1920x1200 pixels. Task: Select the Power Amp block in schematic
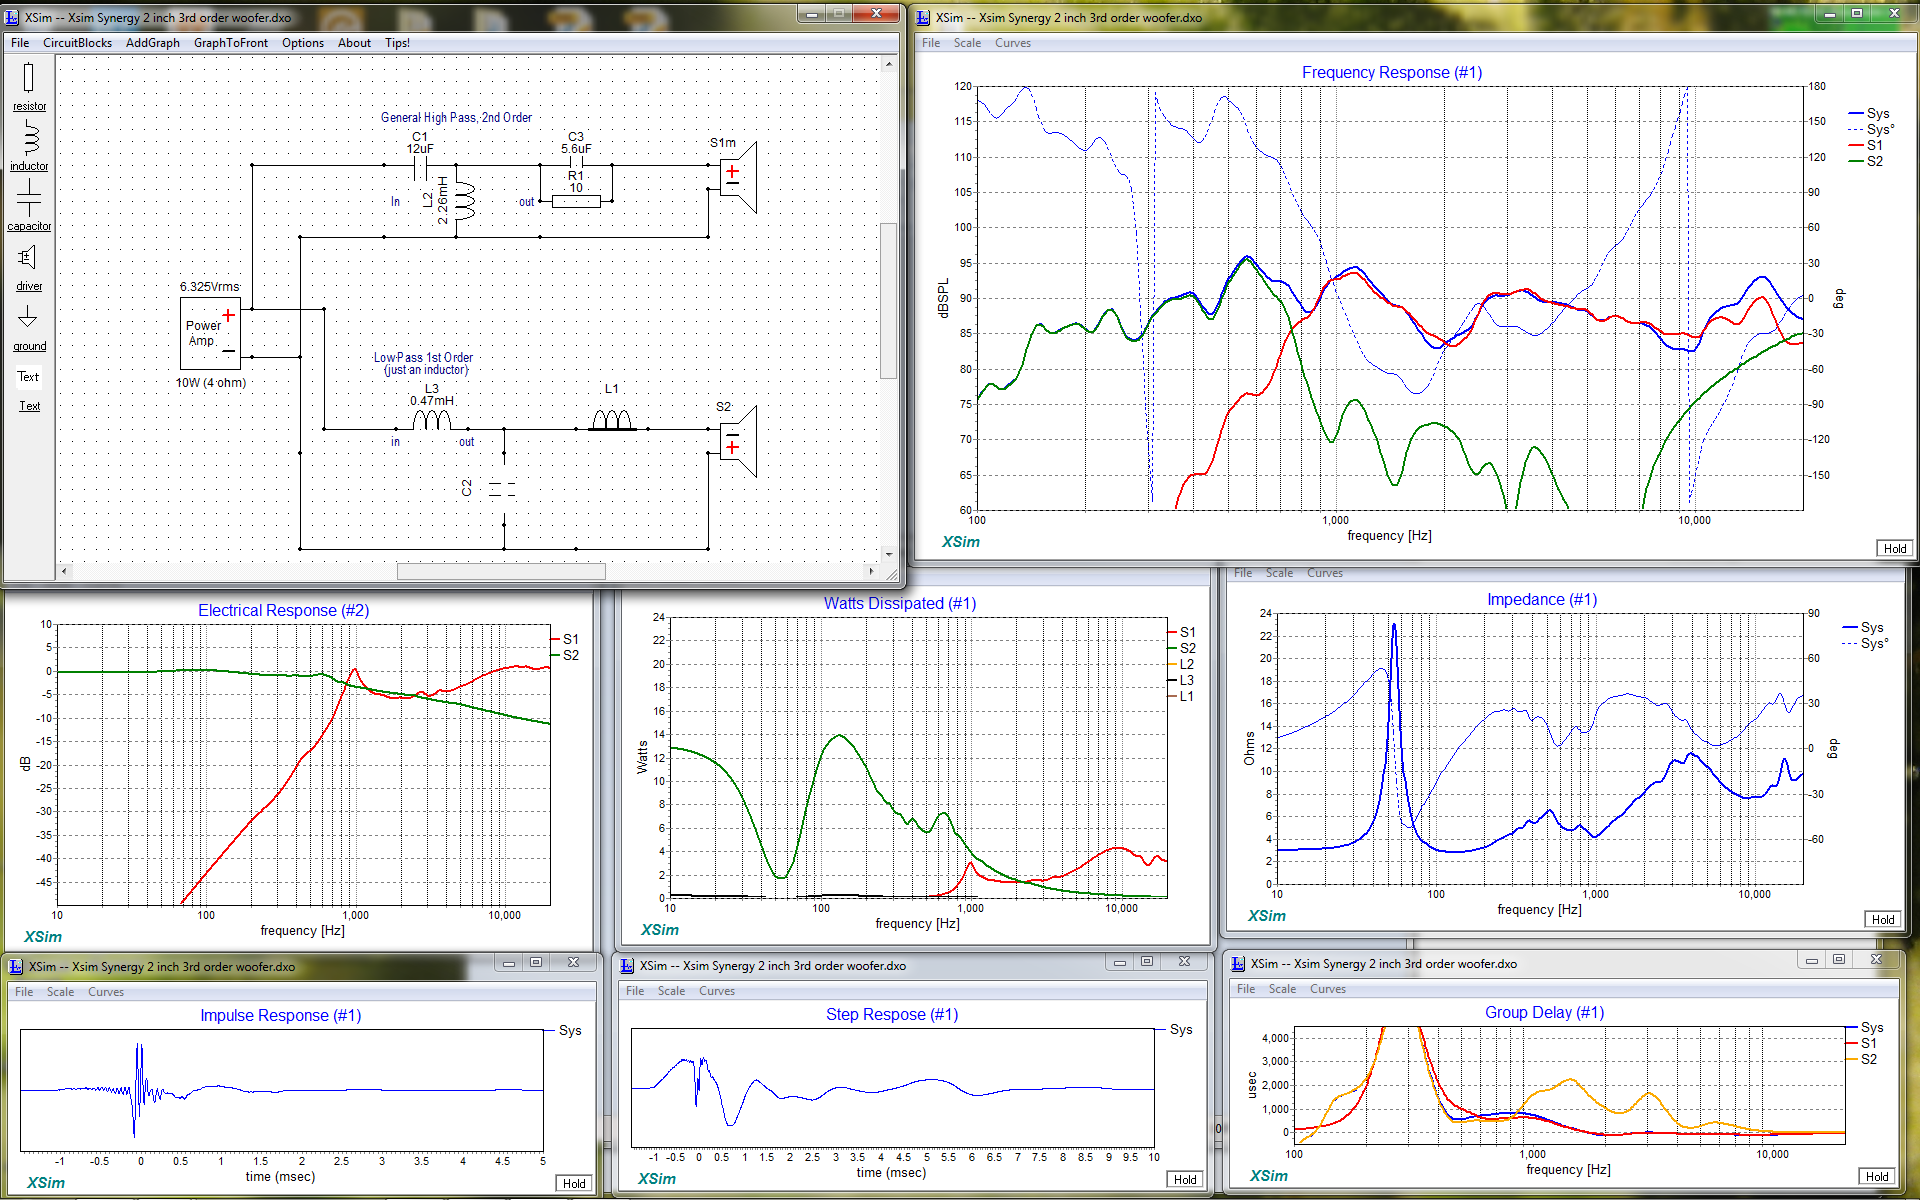coord(210,332)
